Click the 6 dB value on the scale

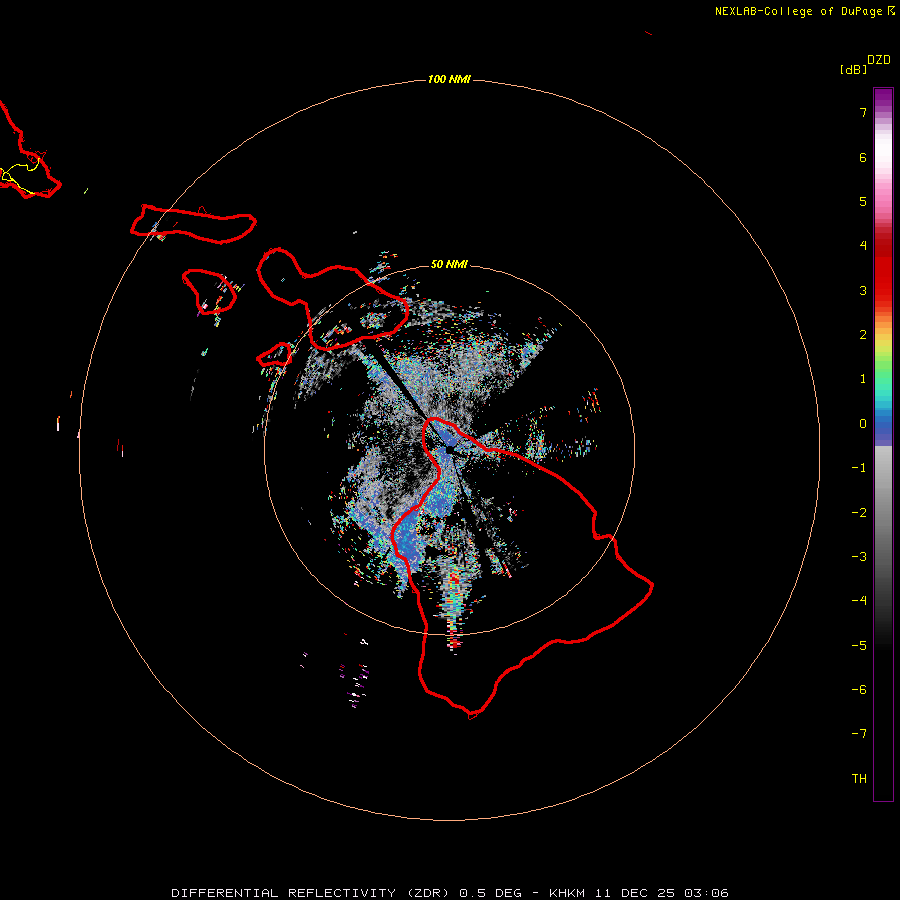coord(863,157)
